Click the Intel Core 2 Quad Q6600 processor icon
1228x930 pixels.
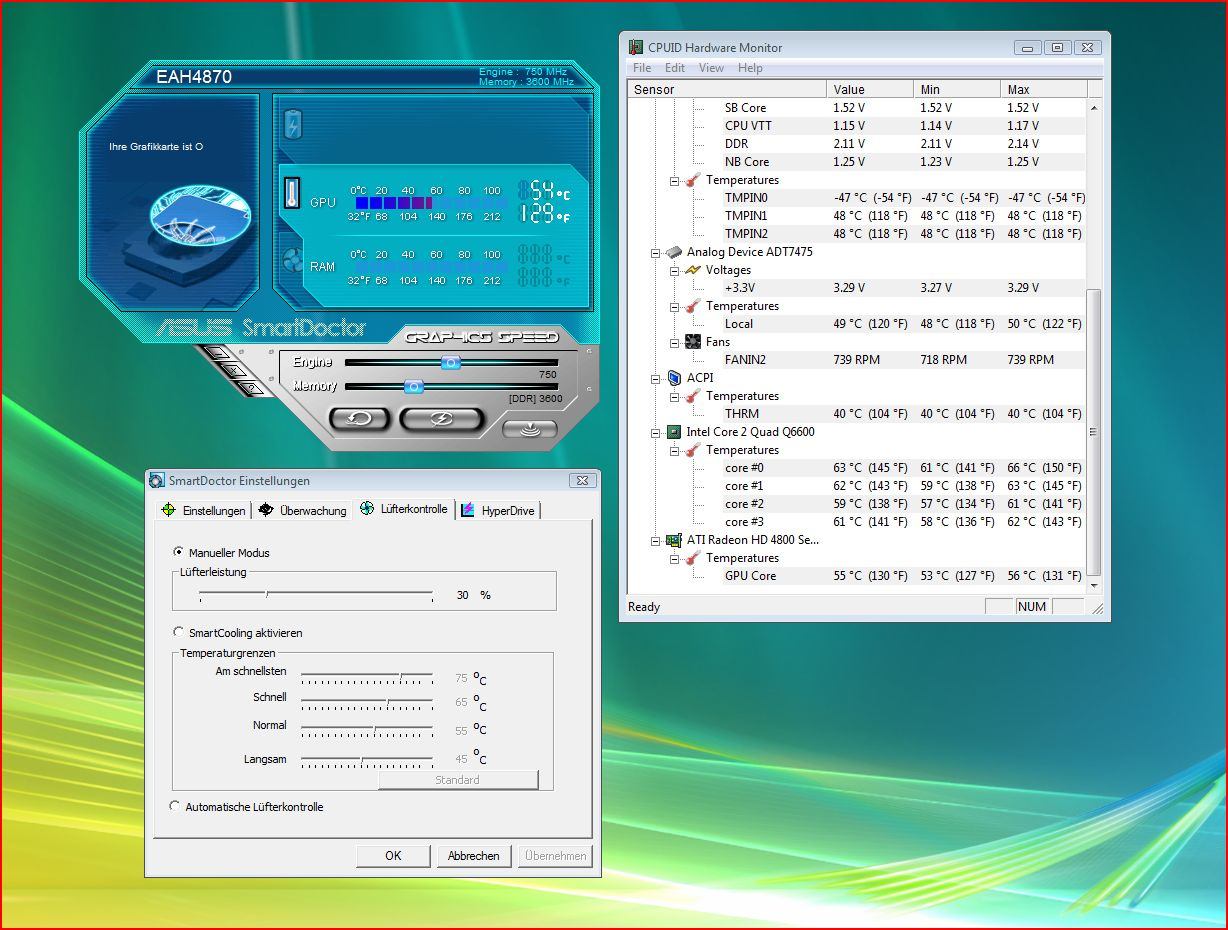[x=674, y=432]
